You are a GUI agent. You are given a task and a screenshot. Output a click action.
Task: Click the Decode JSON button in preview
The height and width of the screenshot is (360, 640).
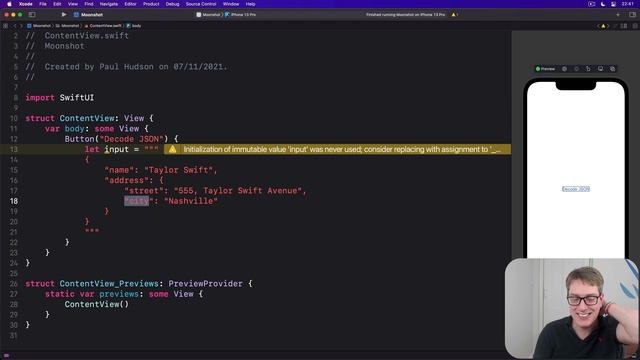(576, 189)
